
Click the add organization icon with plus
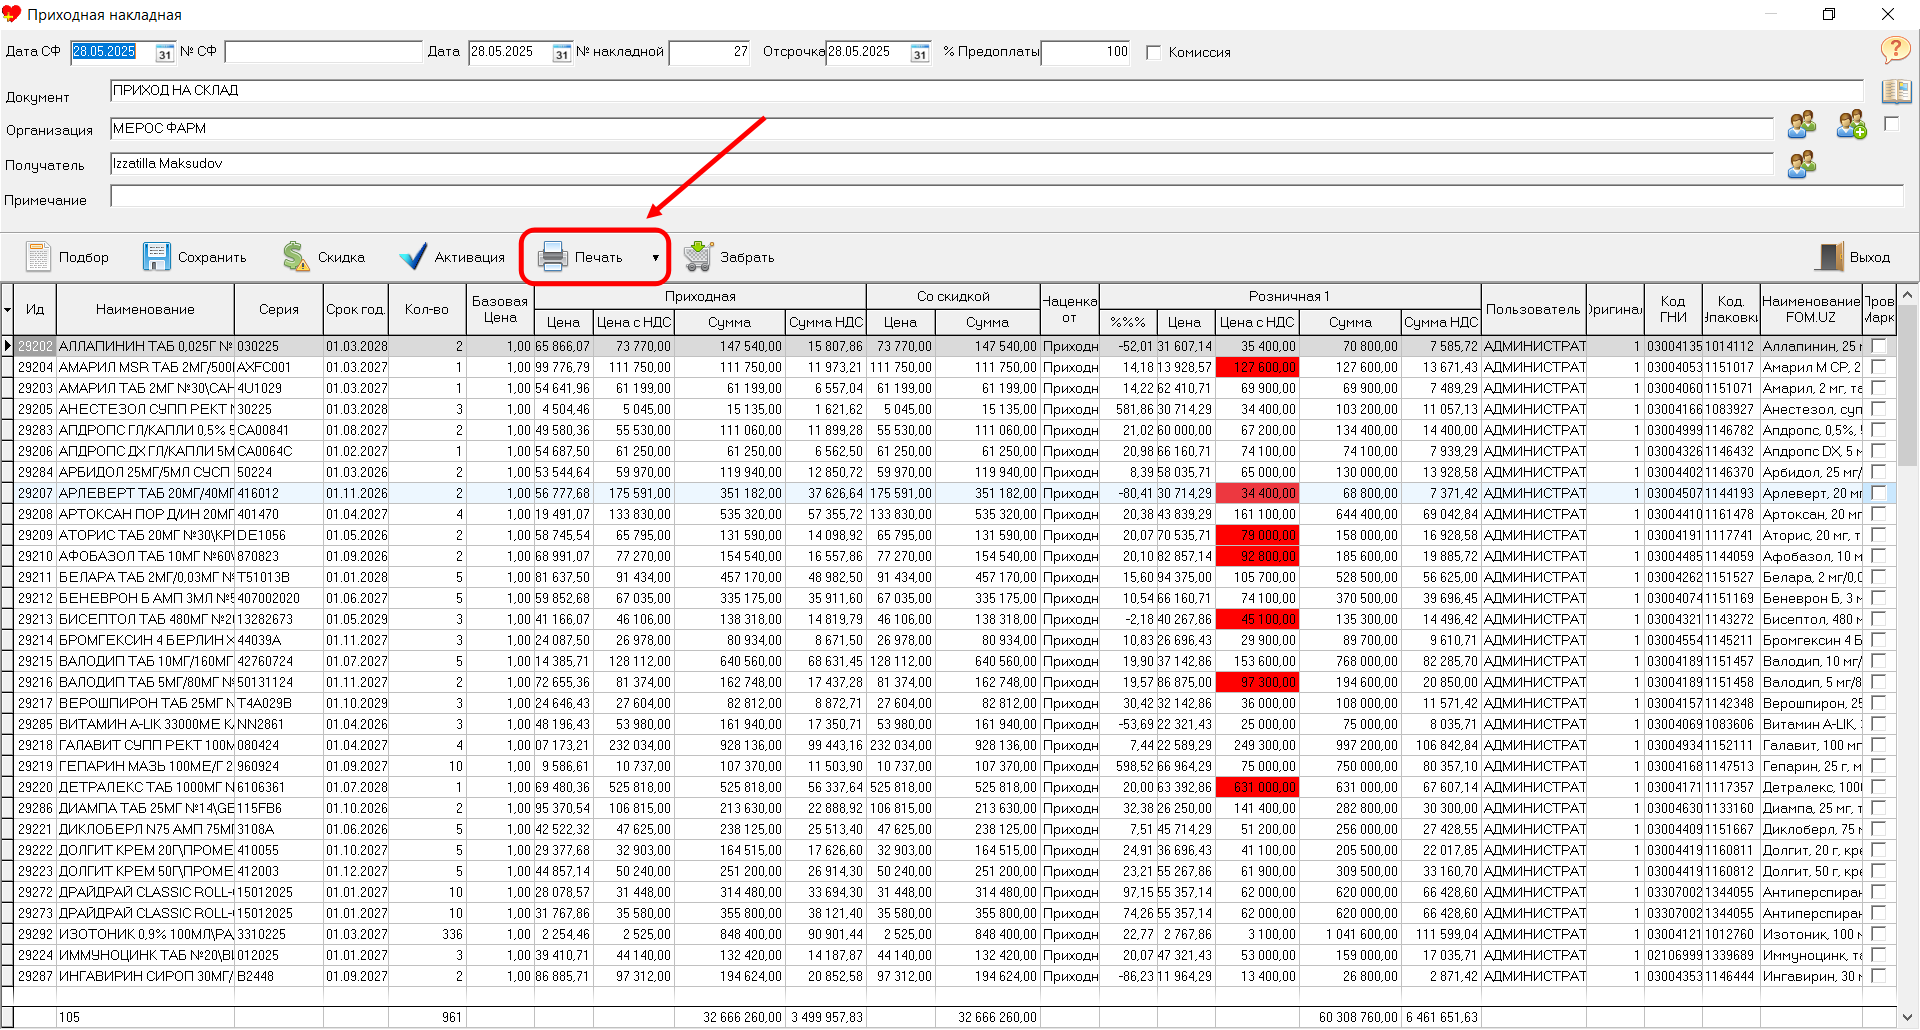point(1851,125)
